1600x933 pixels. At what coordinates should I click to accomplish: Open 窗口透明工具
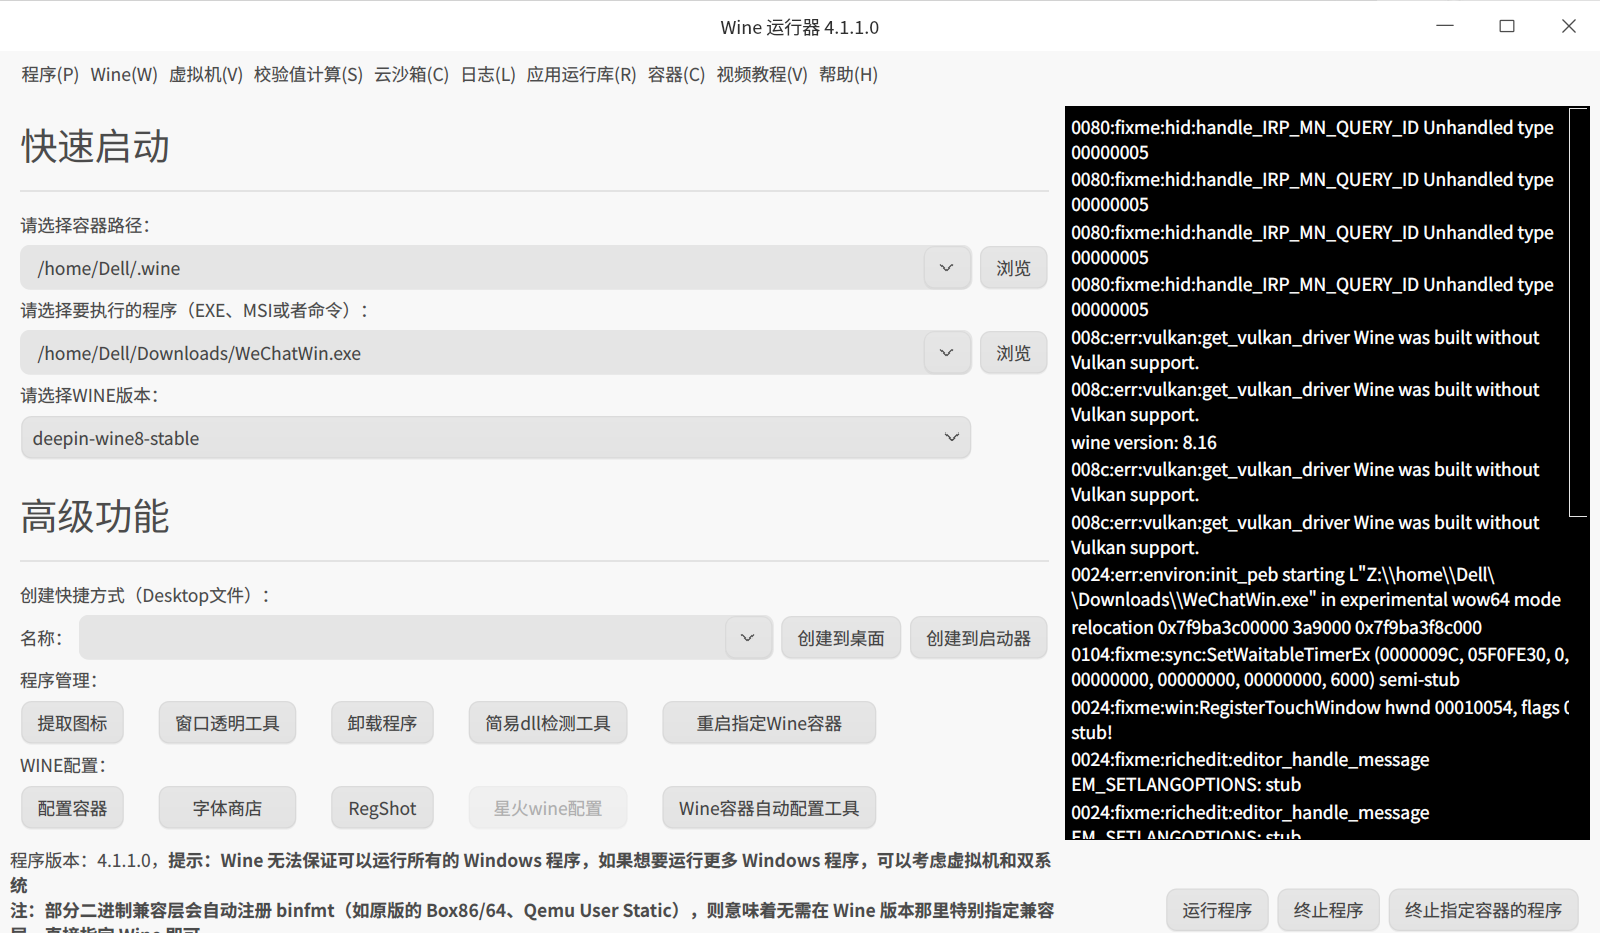(227, 723)
